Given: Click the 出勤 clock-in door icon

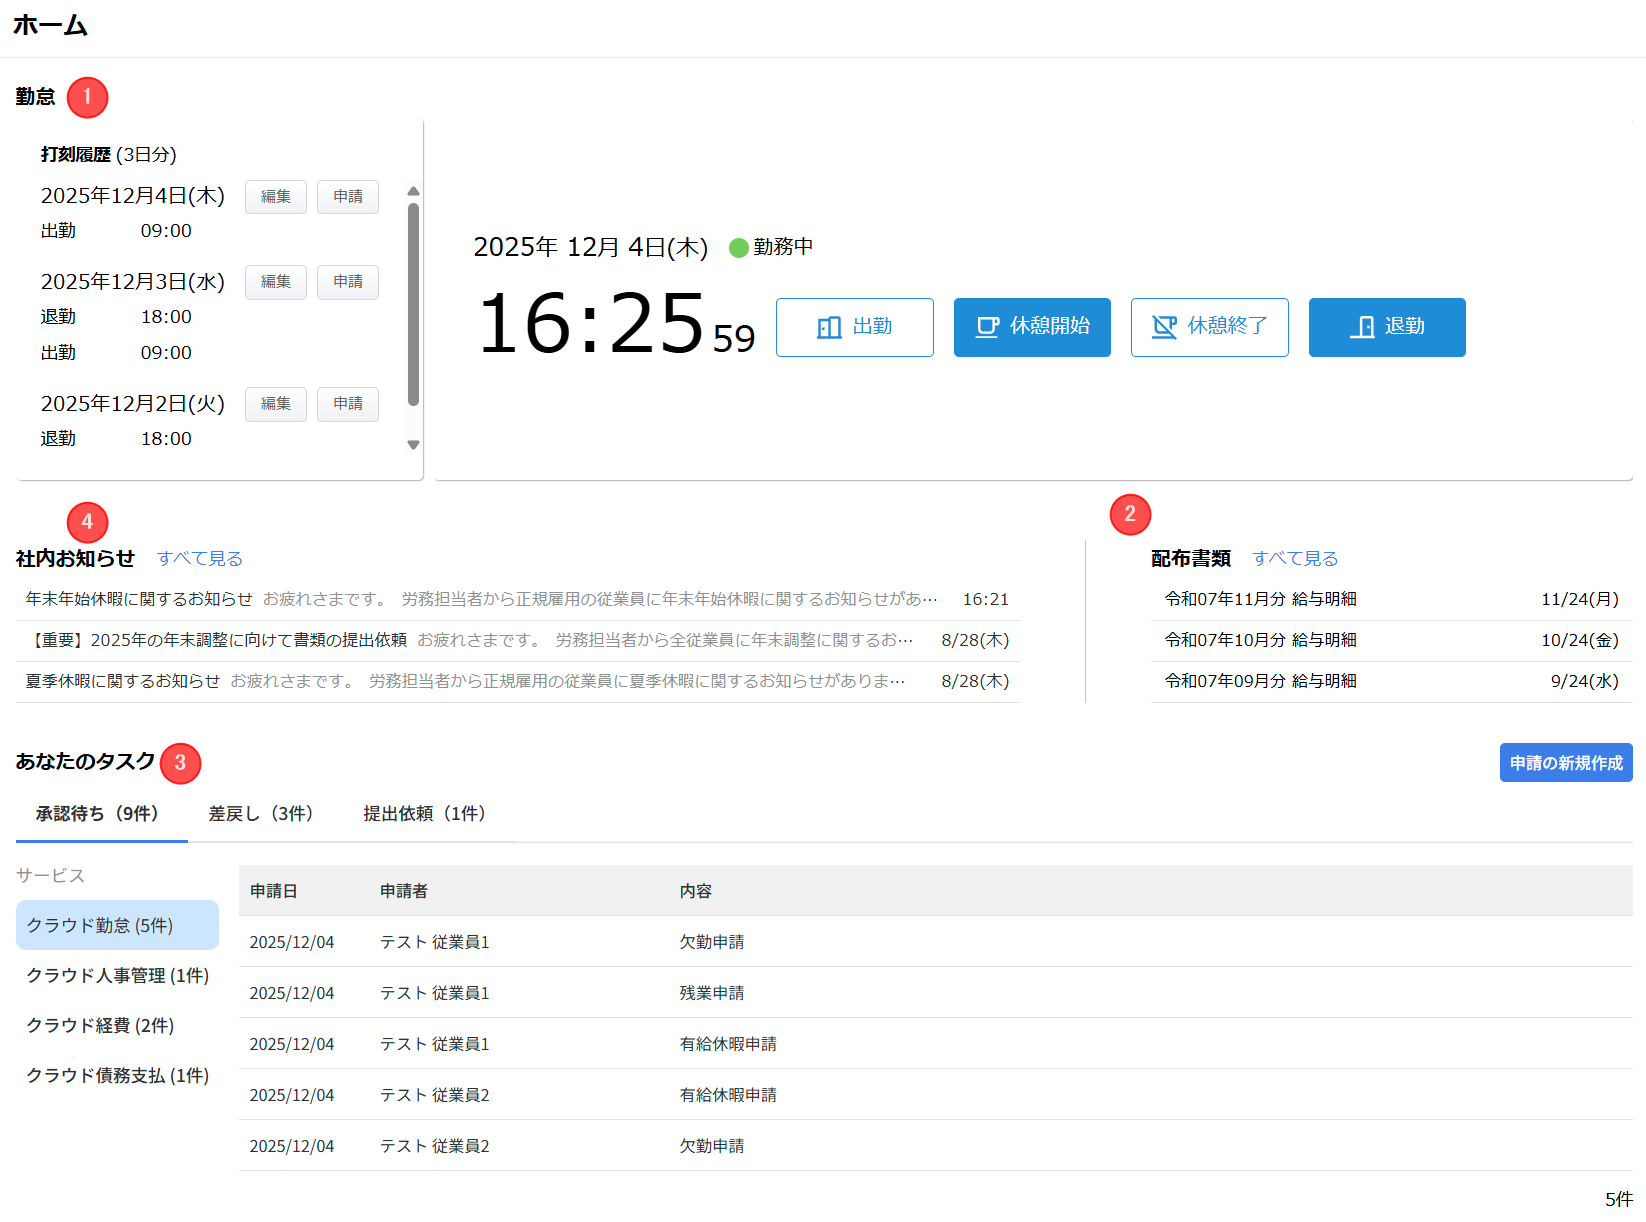Looking at the screenshot, I should click(829, 327).
